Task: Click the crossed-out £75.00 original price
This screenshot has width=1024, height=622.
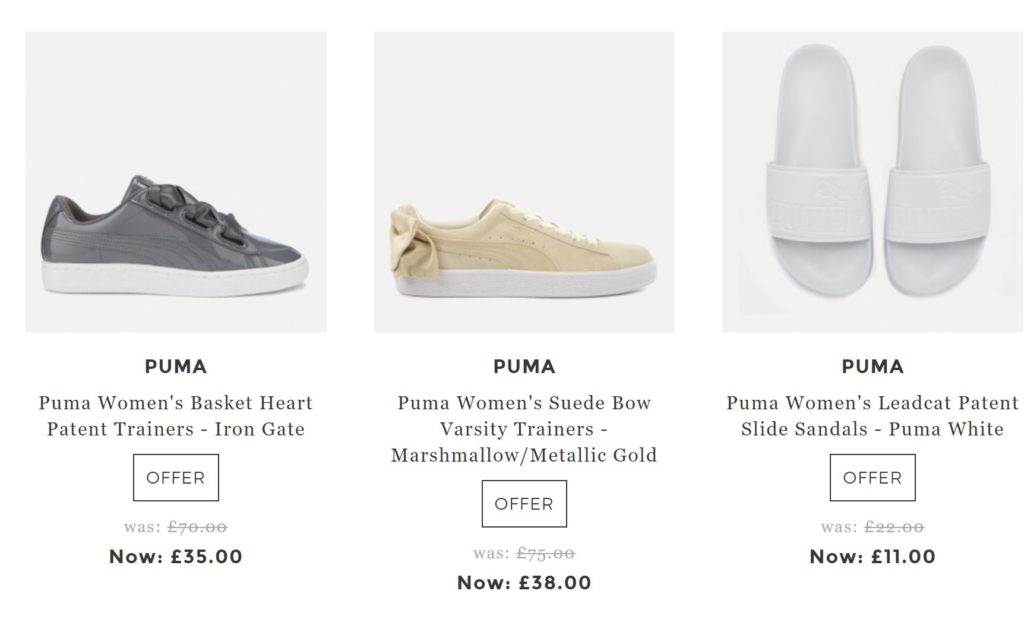Action: point(545,553)
